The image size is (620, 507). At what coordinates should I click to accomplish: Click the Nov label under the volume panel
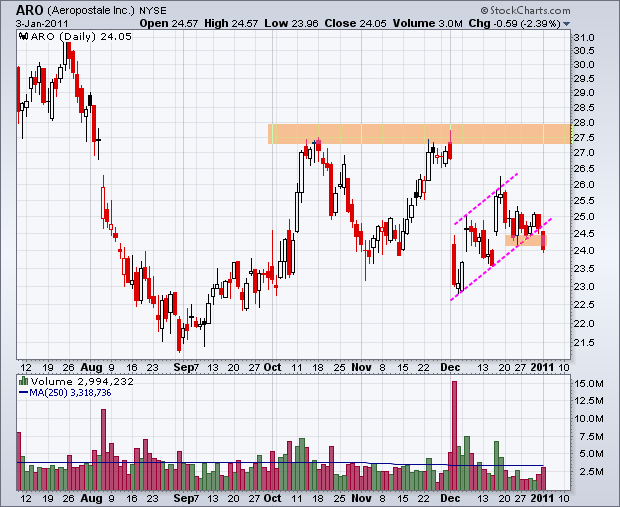pyautogui.click(x=361, y=498)
